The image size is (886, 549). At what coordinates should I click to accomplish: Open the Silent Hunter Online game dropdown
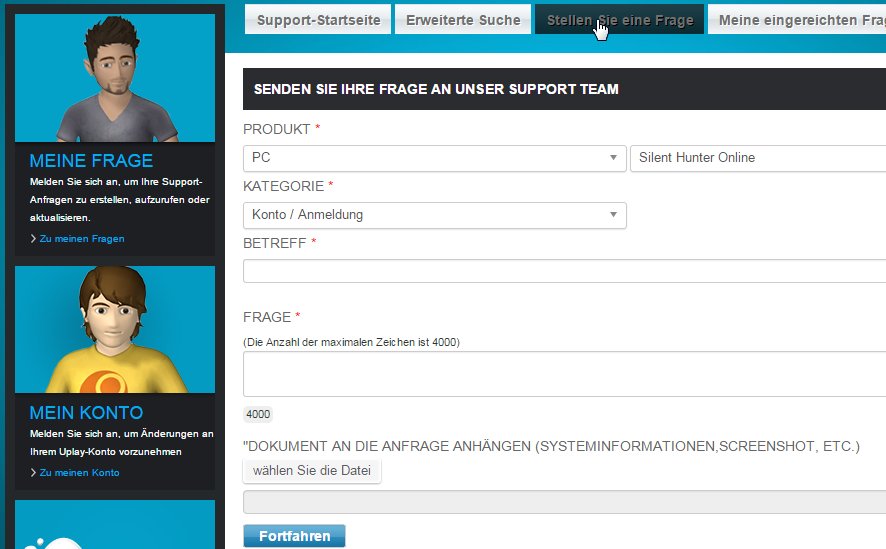point(757,158)
